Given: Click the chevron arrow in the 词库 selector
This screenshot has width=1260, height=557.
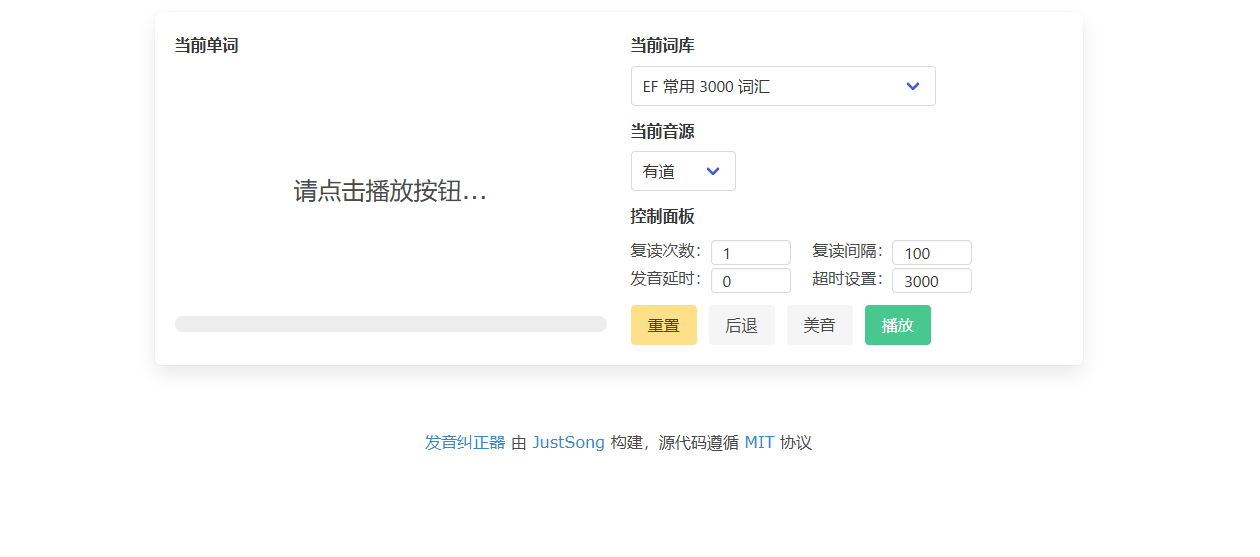Looking at the screenshot, I should coord(912,86).
